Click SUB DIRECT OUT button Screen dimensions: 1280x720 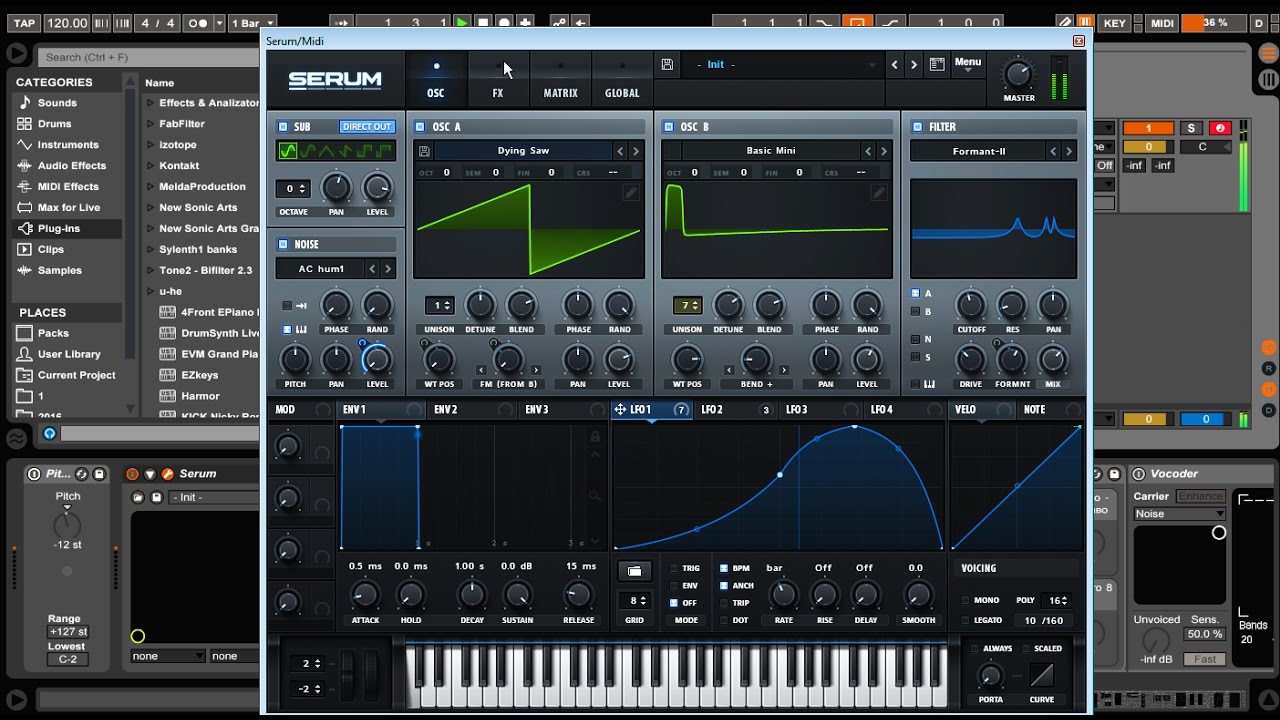coord(367,127)
